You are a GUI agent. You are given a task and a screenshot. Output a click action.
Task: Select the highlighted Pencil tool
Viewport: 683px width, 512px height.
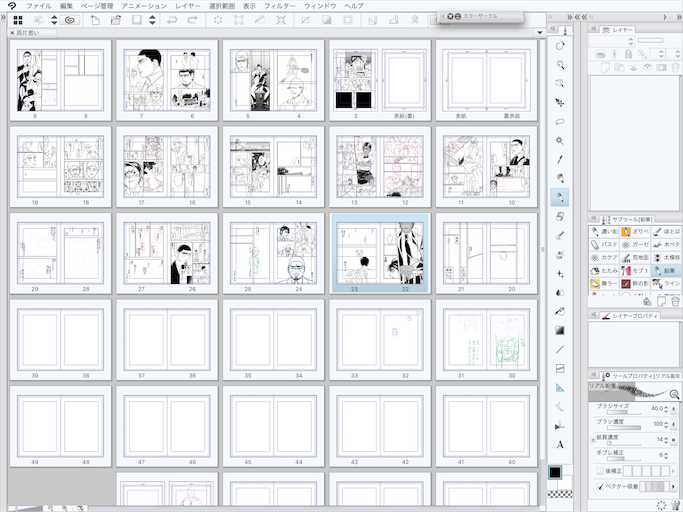pos(560,197)
